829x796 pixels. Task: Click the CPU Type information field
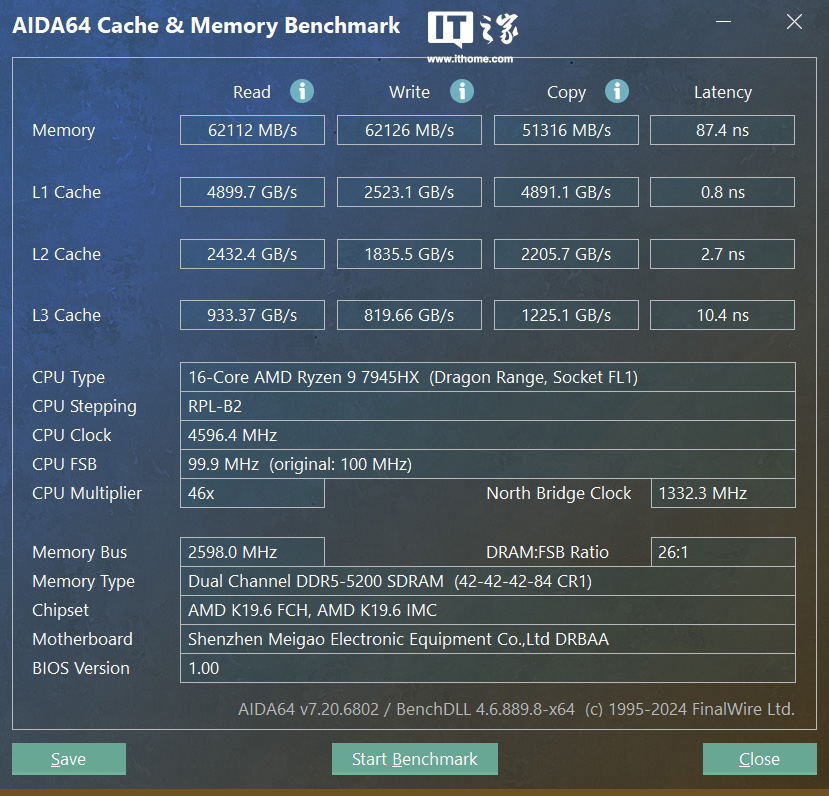[487, 377]
